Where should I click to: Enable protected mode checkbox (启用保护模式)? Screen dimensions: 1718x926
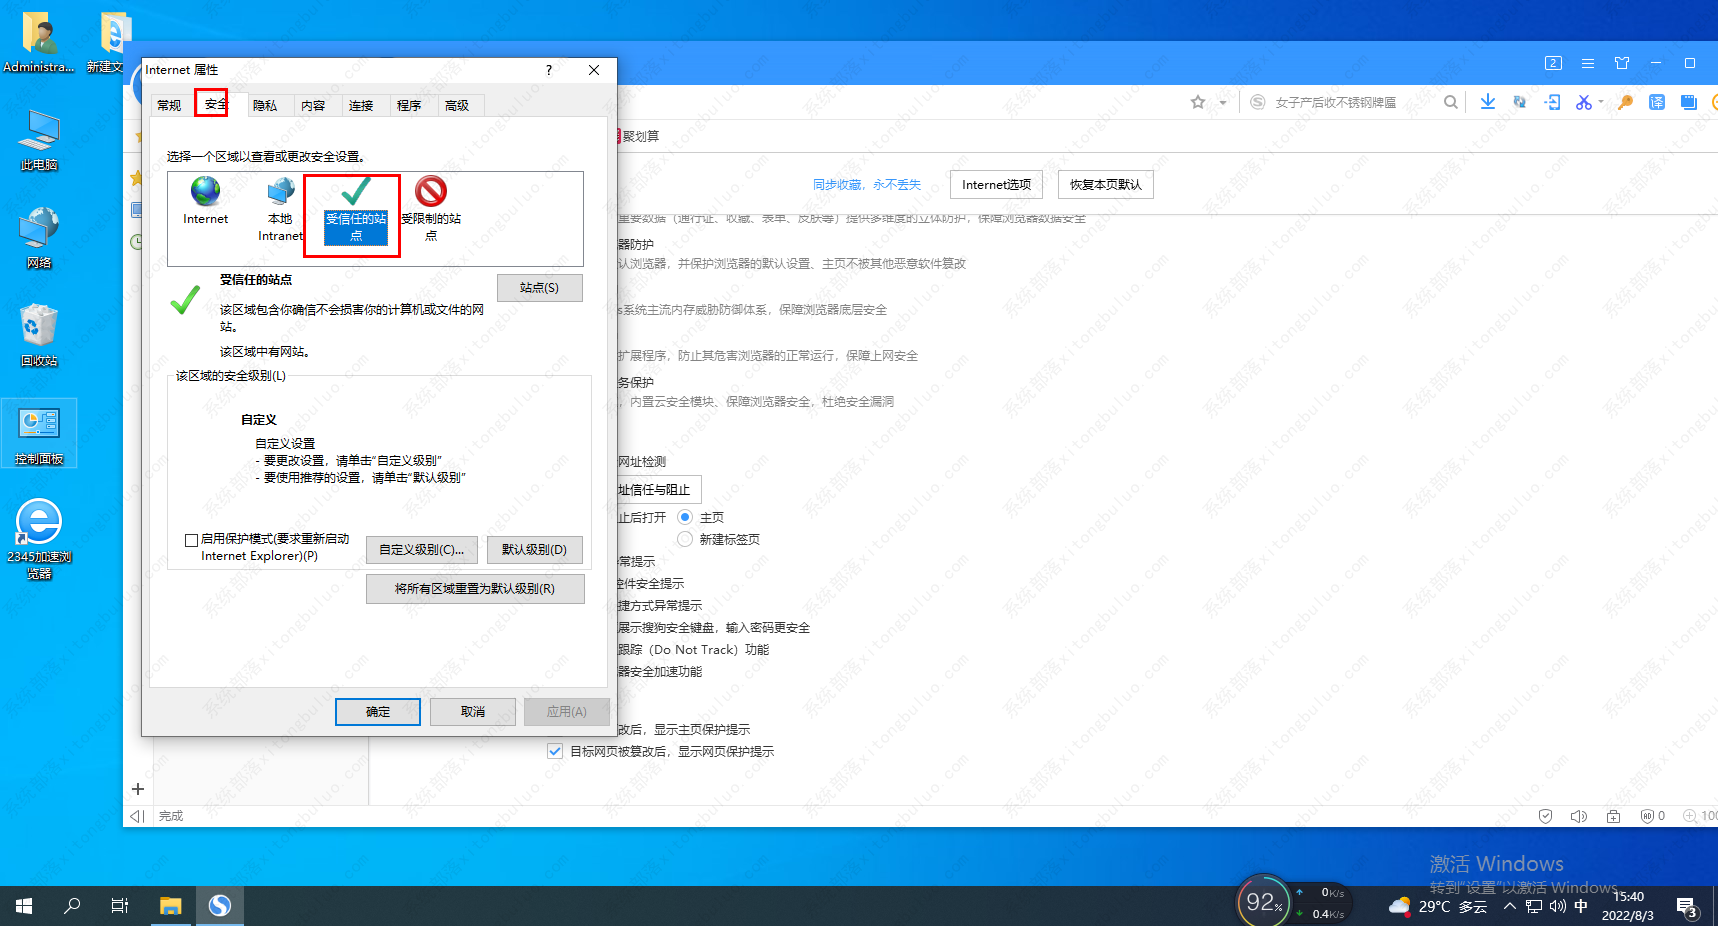[x=191, y=540]
